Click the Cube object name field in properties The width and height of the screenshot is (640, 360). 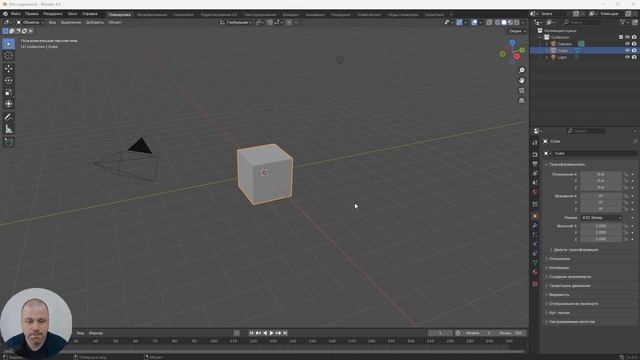tap(594, 153)
